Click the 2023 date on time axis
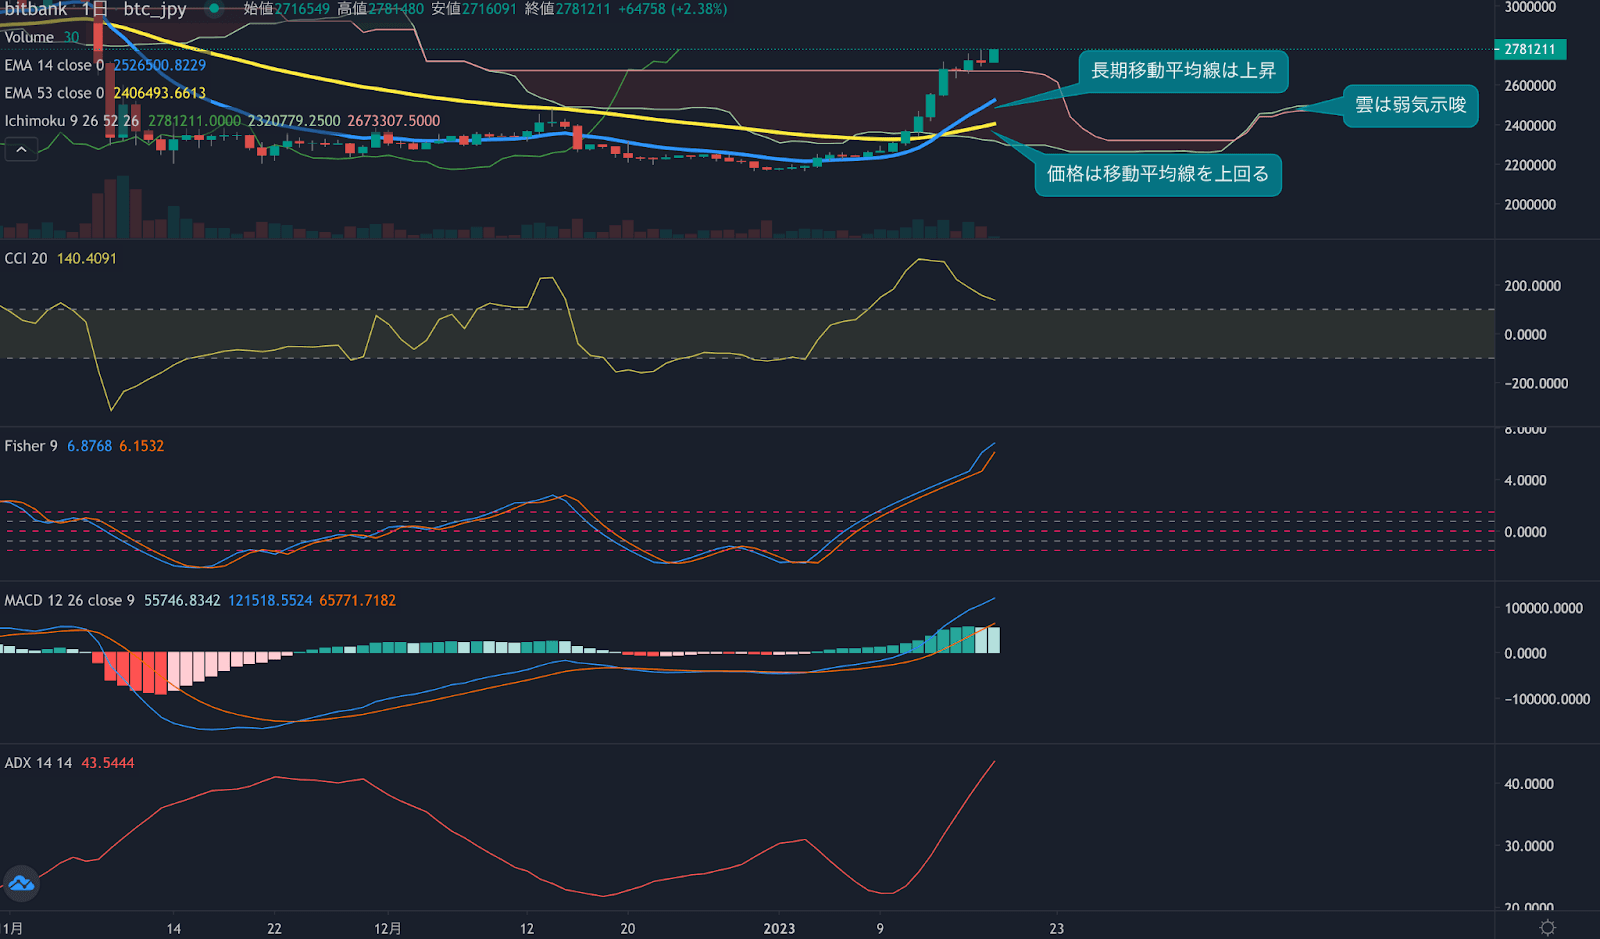 (x=779, y=928)
